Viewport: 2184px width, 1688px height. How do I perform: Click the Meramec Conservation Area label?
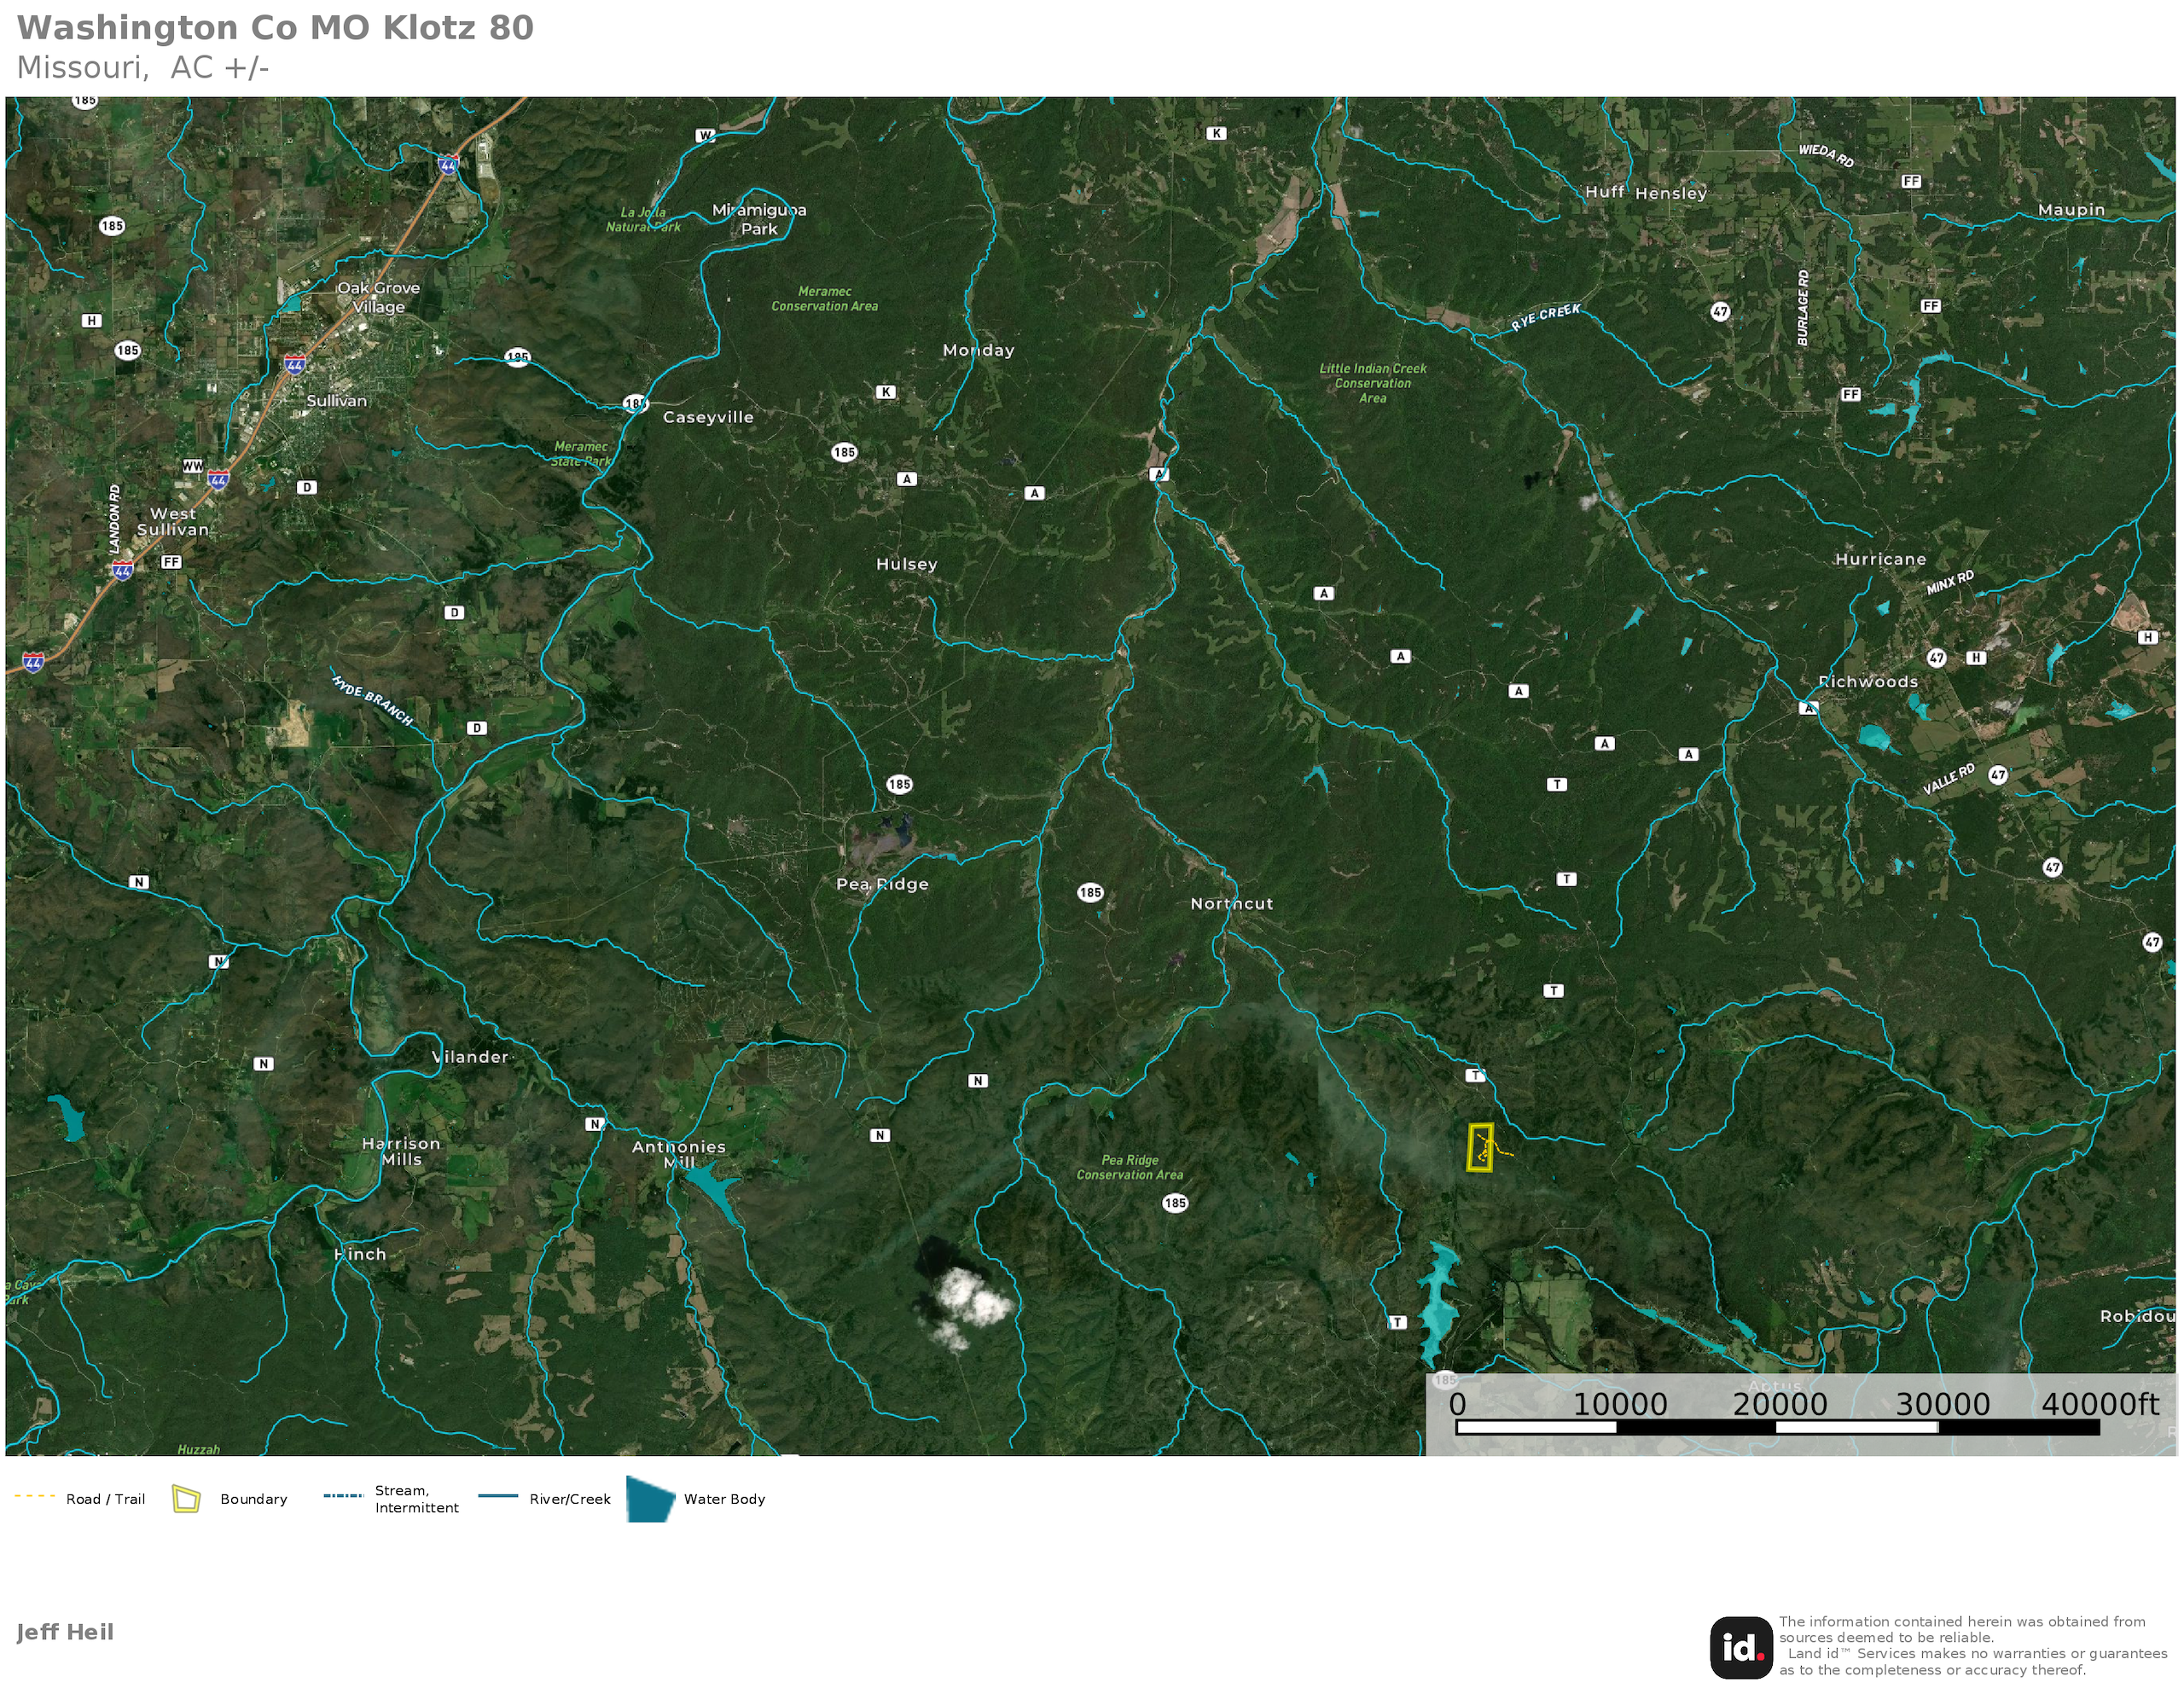[x=824, y=299]
